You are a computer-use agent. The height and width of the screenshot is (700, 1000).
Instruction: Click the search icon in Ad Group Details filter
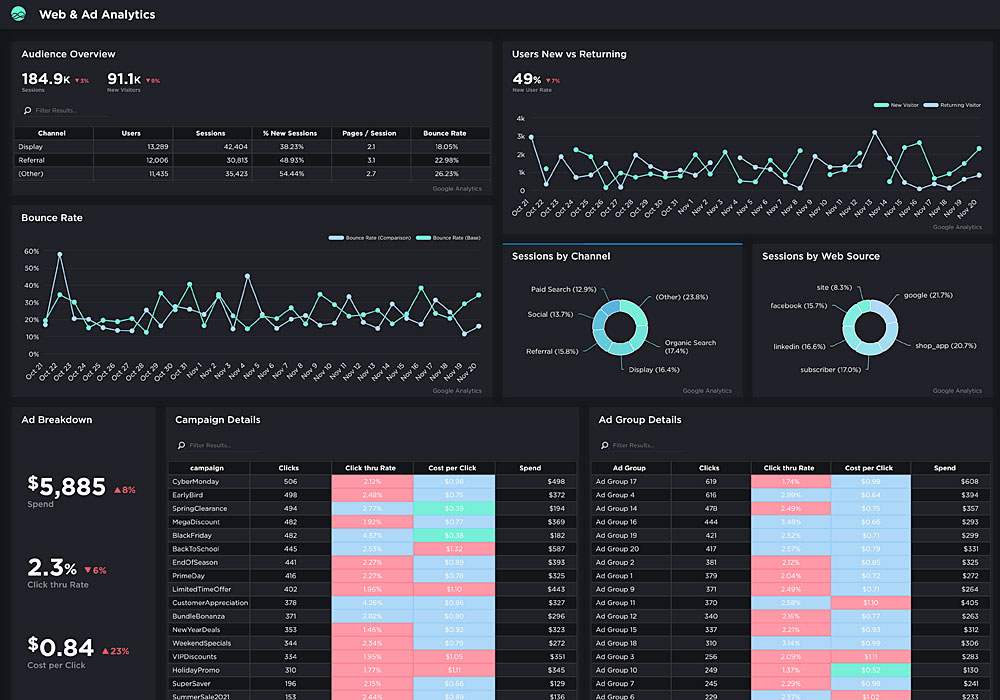(605, 445)
